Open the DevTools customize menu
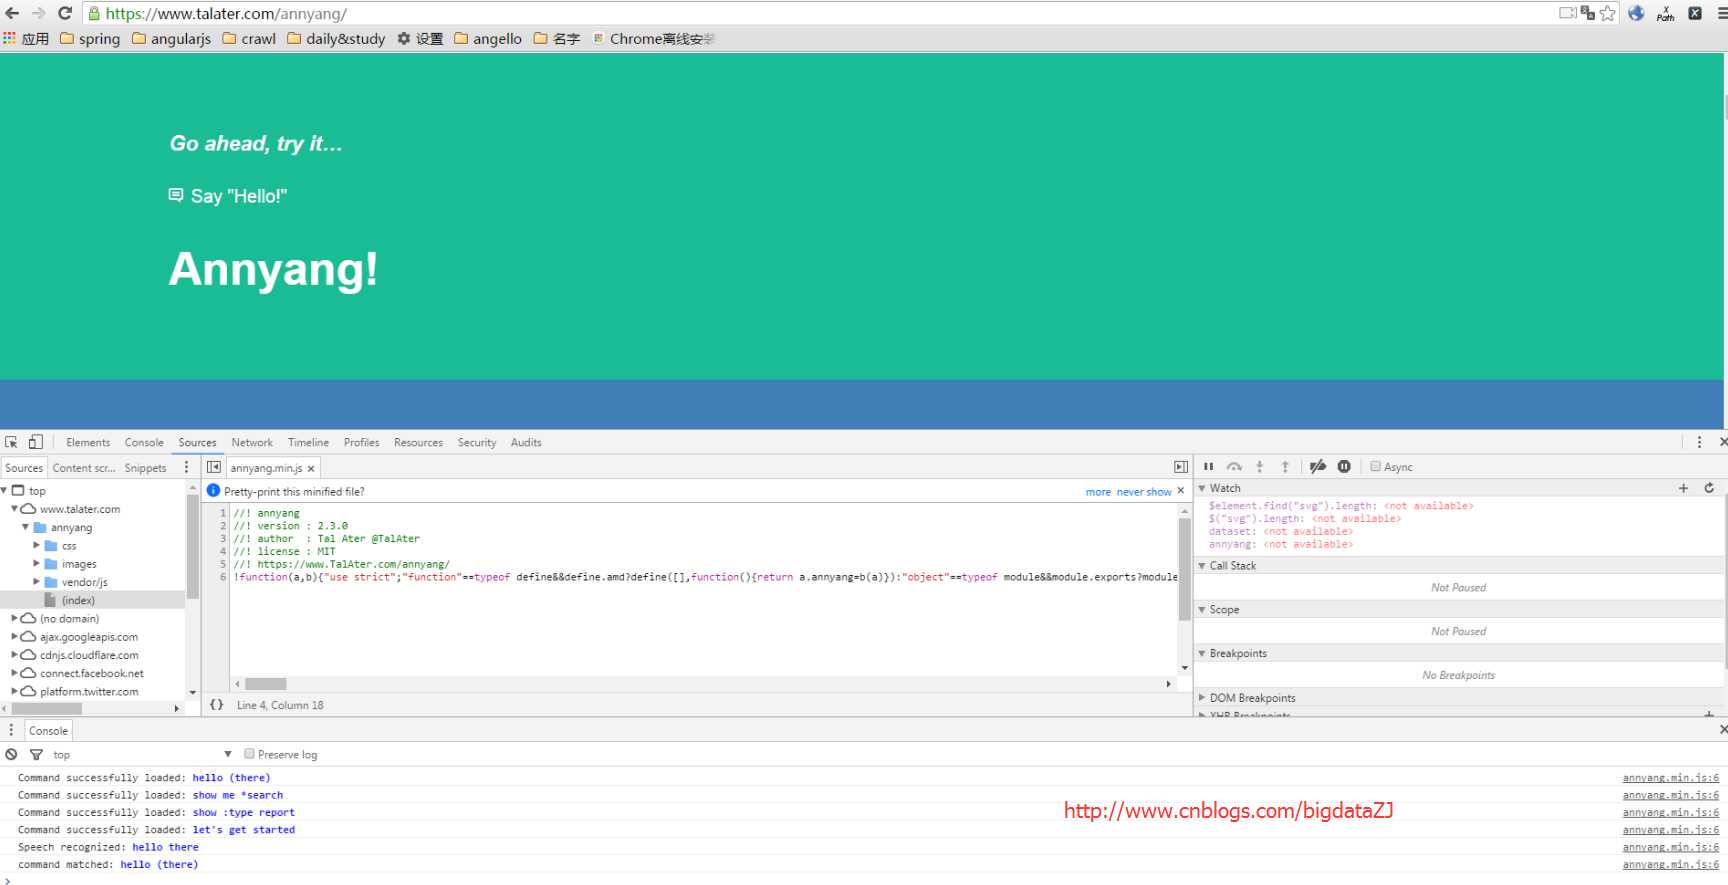 coord(1699,442)
